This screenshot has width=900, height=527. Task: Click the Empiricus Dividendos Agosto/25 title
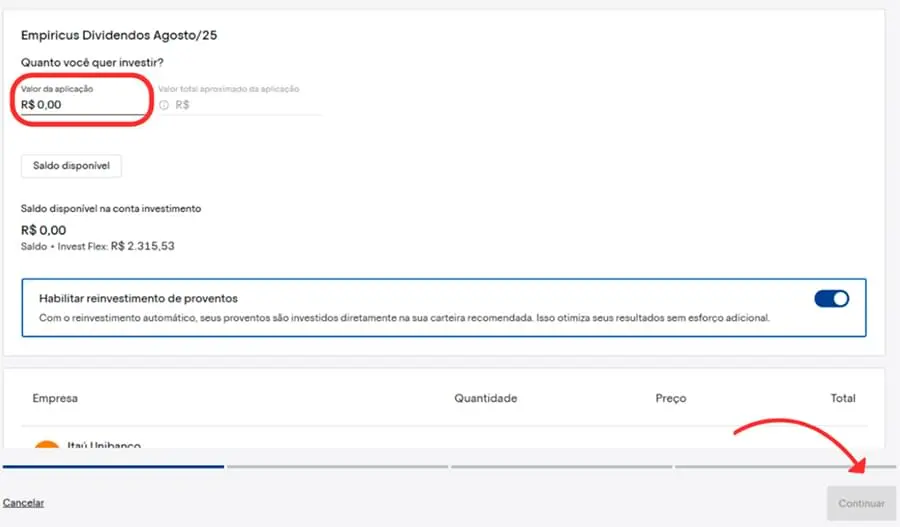(119, 36)
